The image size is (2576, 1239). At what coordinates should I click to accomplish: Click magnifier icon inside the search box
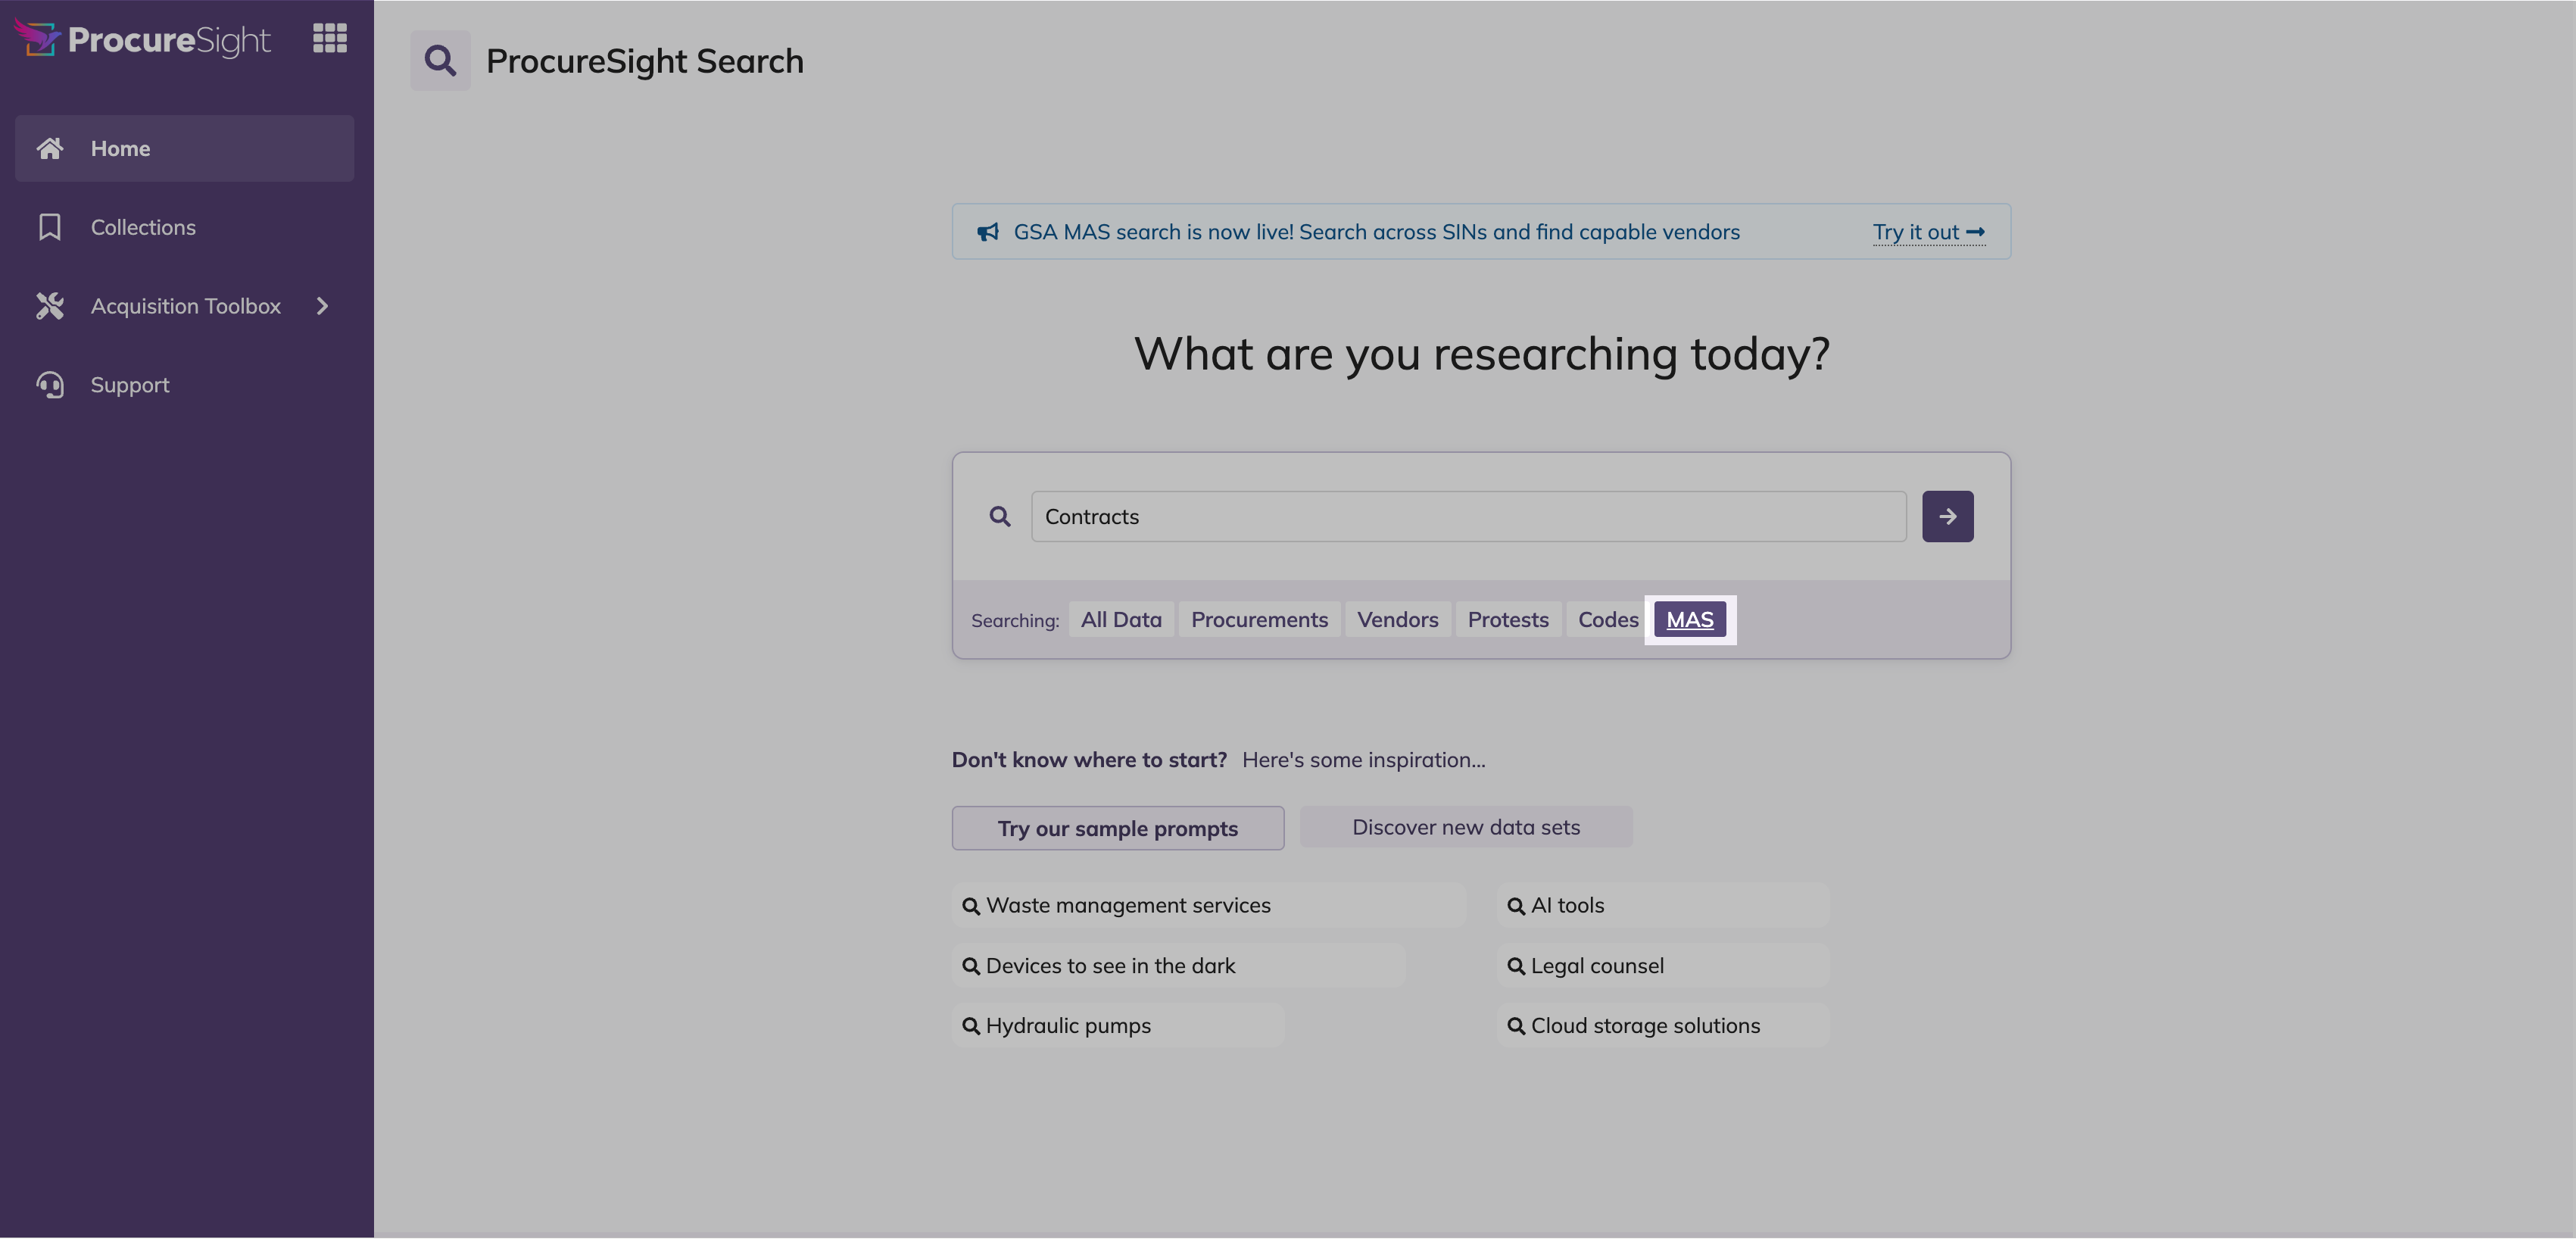pos(1000,516)
